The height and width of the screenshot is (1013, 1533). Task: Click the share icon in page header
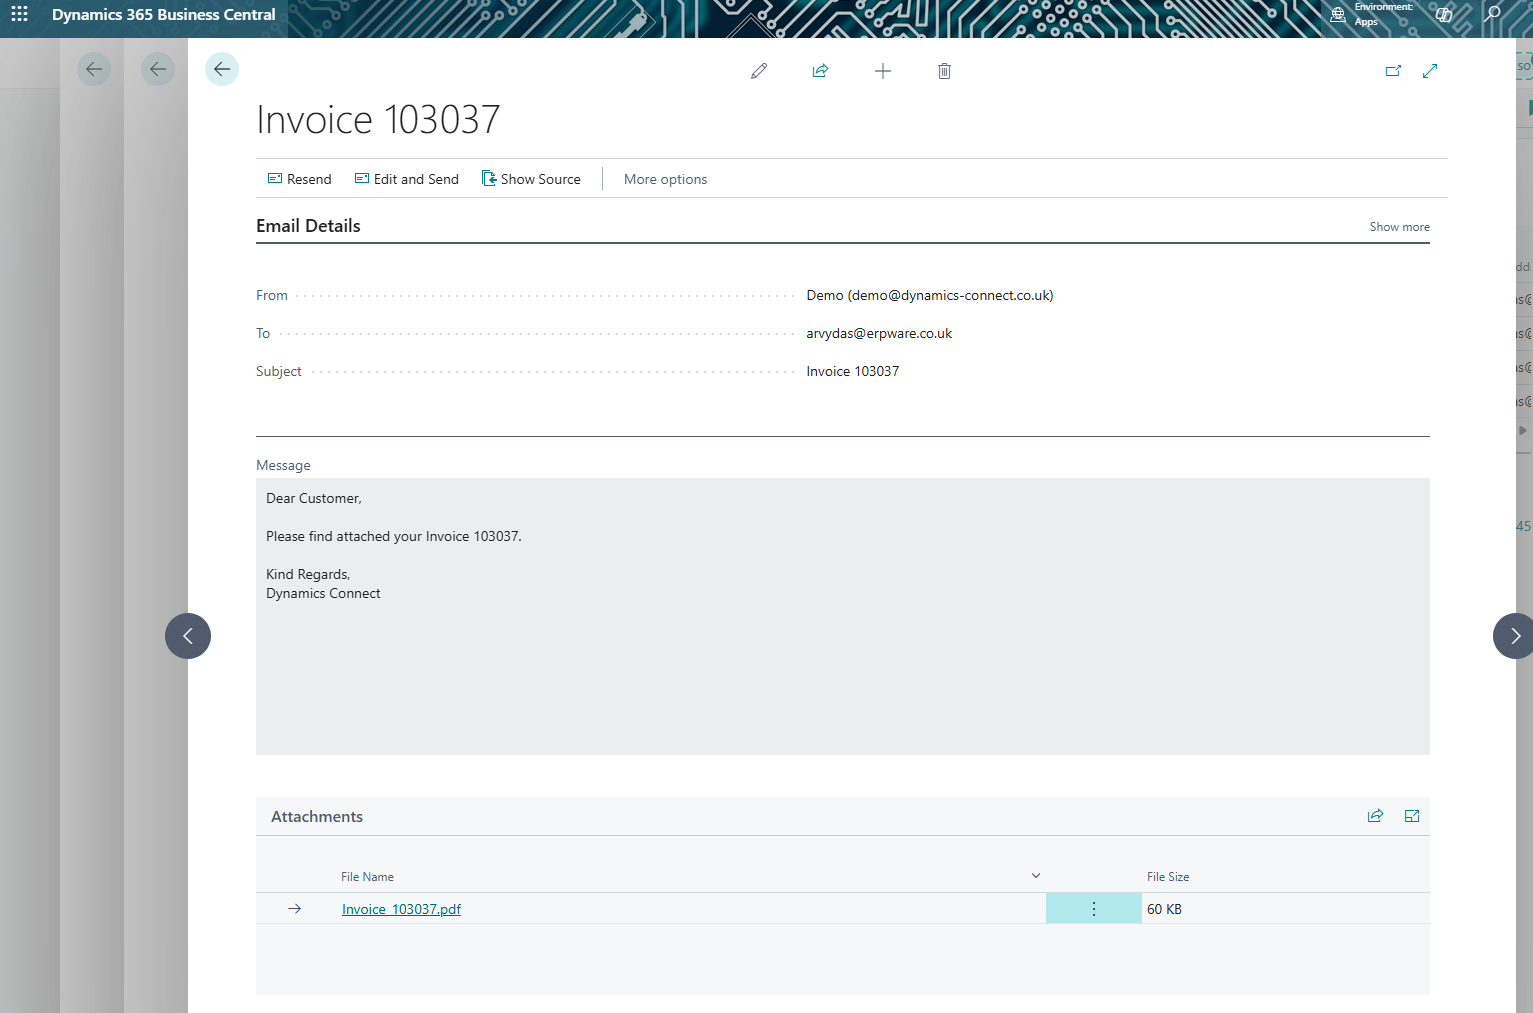820,71
